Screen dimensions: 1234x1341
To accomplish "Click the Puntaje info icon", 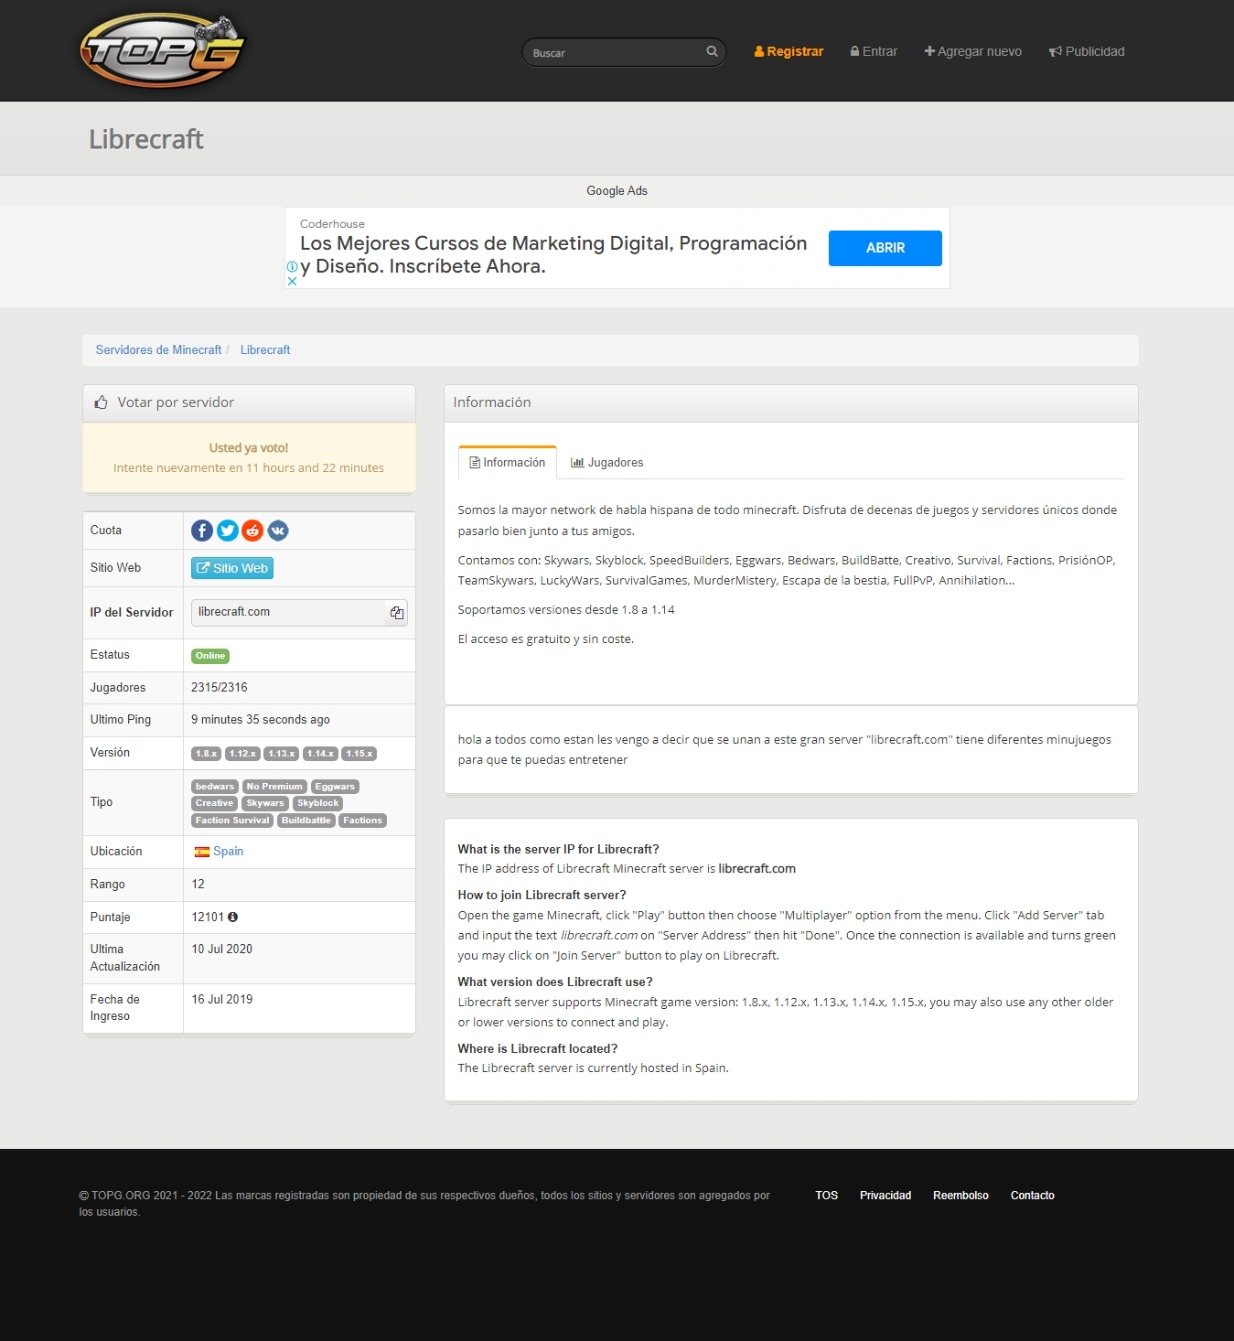I will click(233, 917).
